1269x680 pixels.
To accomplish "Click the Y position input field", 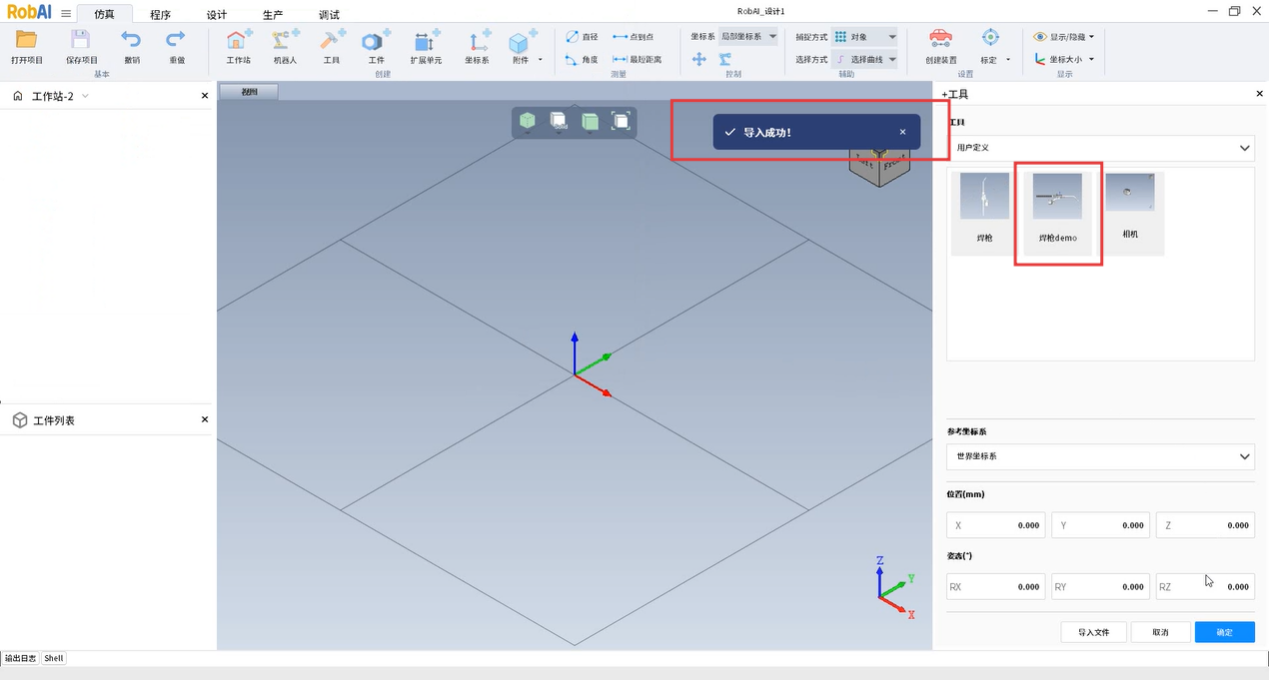I will [1101, 525].
